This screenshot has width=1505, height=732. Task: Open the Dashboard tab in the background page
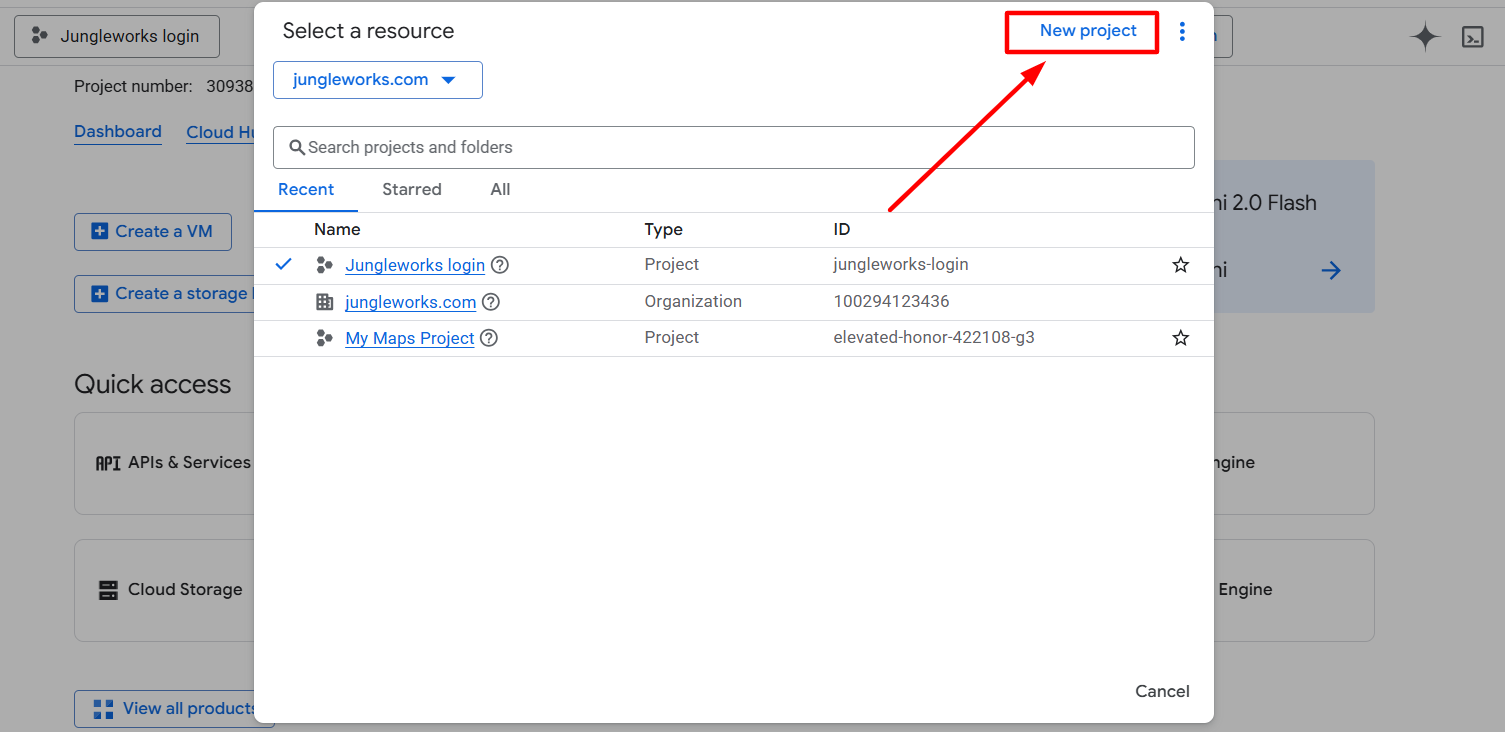pyautogui.click(x=118, y=132)
